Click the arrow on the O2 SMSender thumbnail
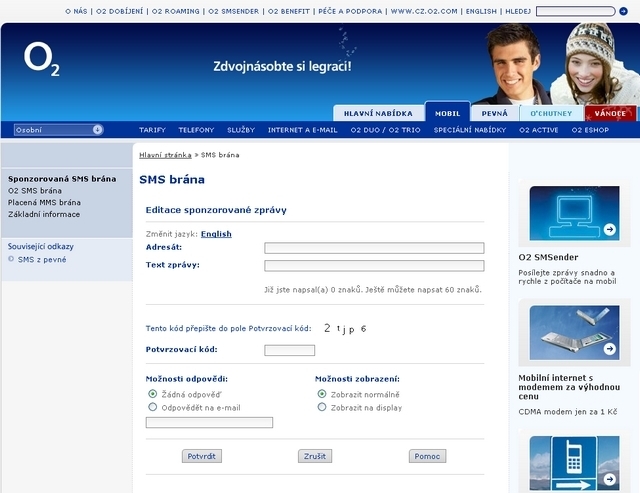The width and height of the screenshot is (640, 493). point(609,229)
